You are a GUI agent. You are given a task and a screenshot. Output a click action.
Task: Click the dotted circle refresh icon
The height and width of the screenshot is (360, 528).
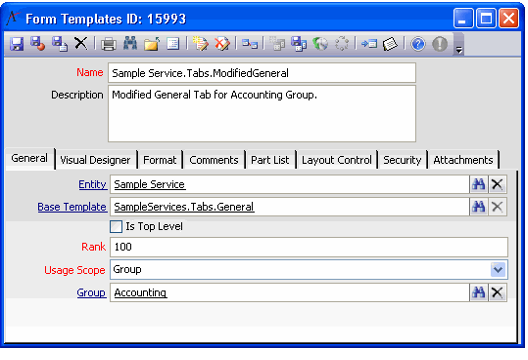tap(342, 44)
